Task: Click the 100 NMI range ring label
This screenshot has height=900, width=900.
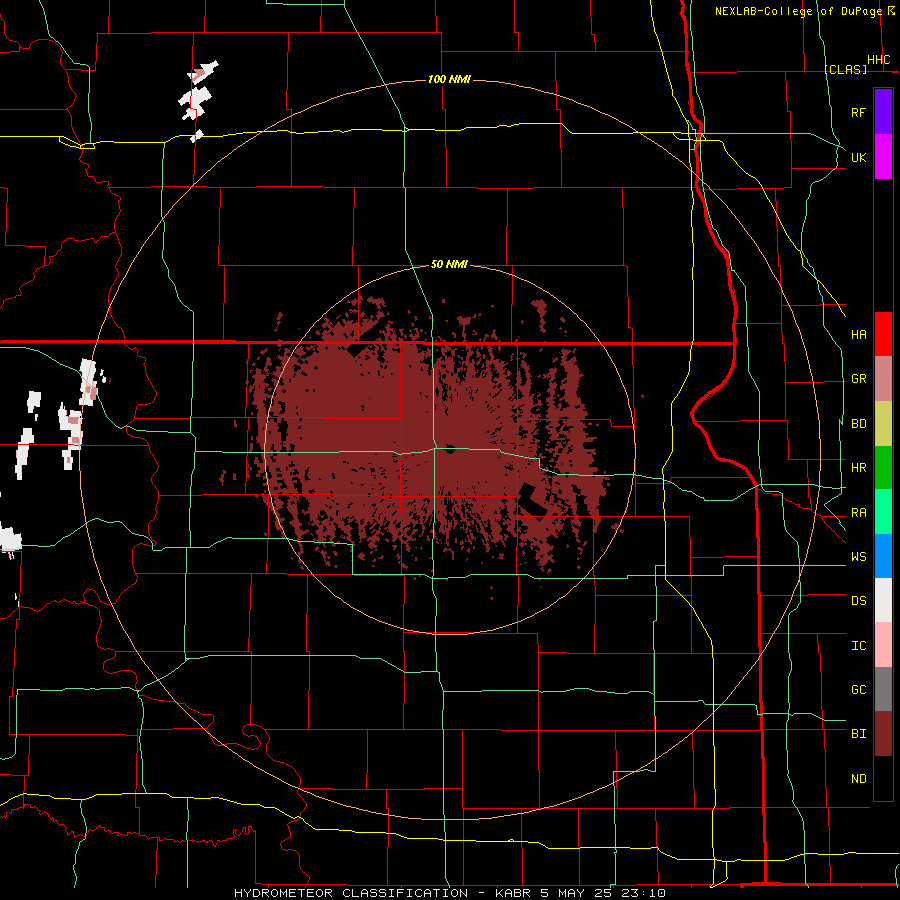Action: 449,79
